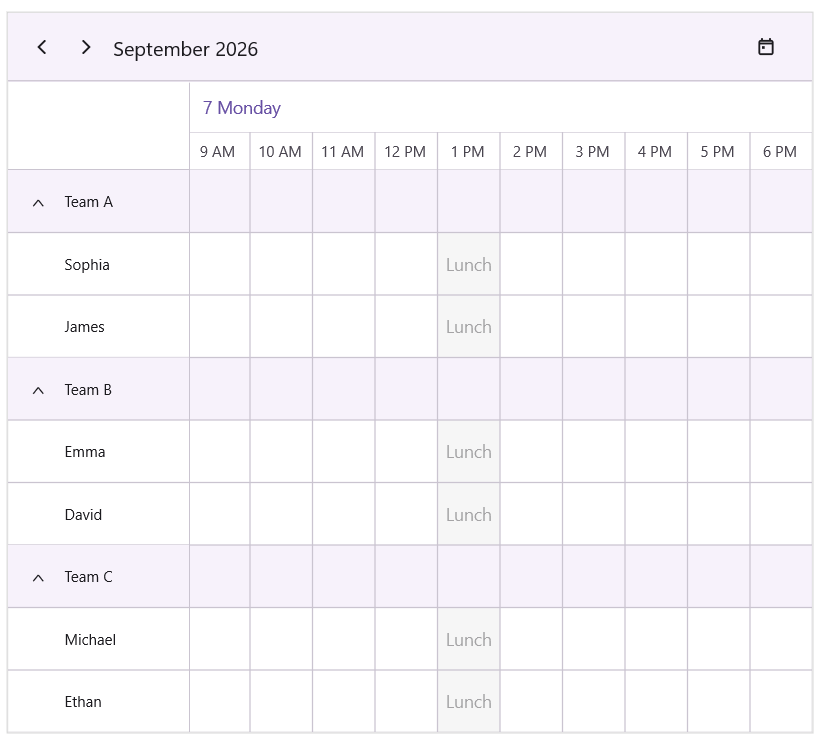Open the calendar today icon
The image size is (820, 740).
coord(766,47)
